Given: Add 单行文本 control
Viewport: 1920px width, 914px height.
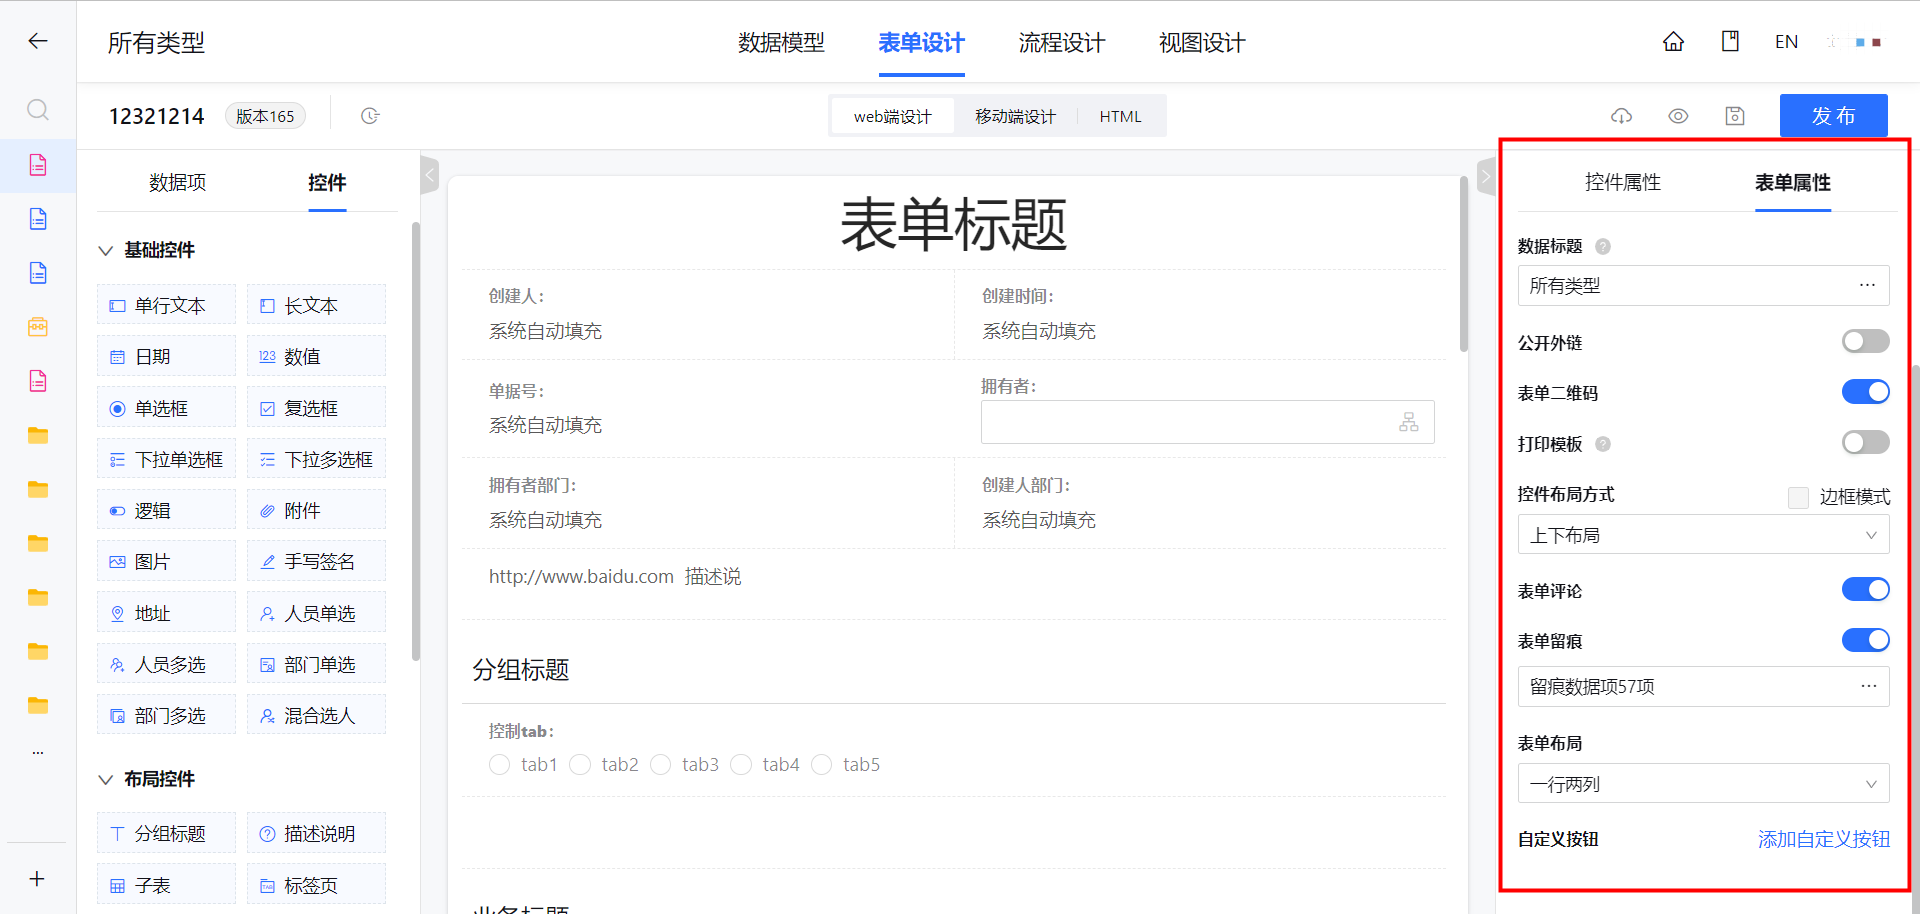Looking at the screenshot, I should coord(166,305).
